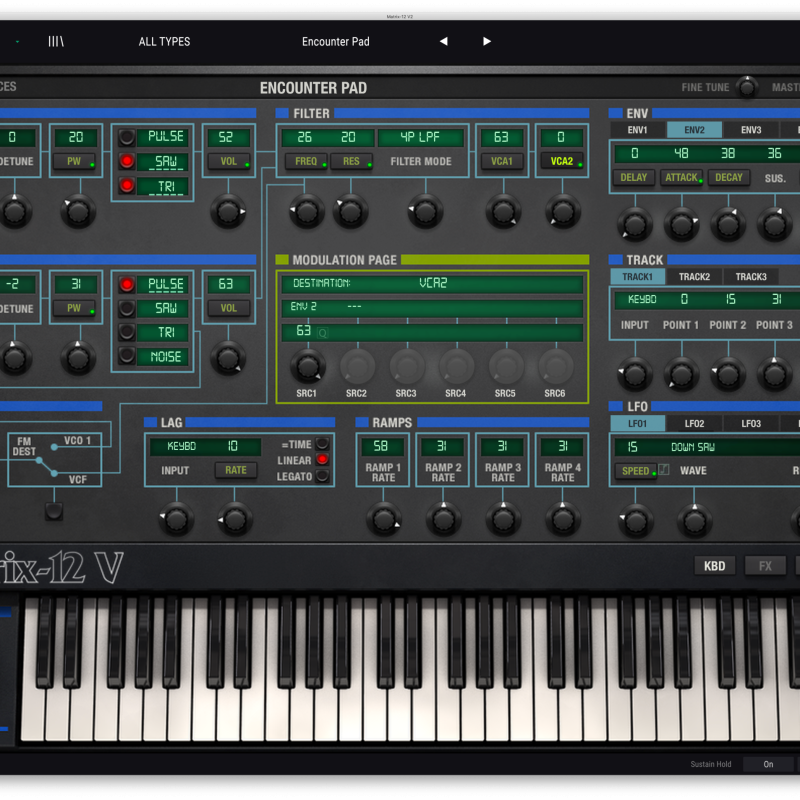This screenshot has height=800, width=800.
Task: Select TRACK1 tab
Action: (637, 277)
